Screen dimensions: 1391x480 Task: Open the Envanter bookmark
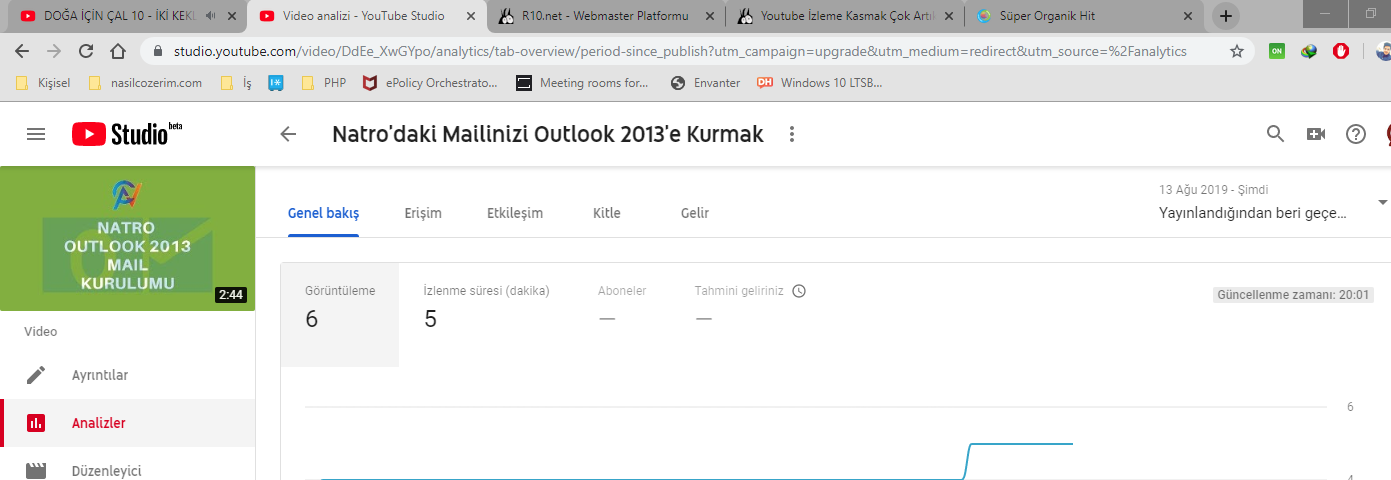706,83
